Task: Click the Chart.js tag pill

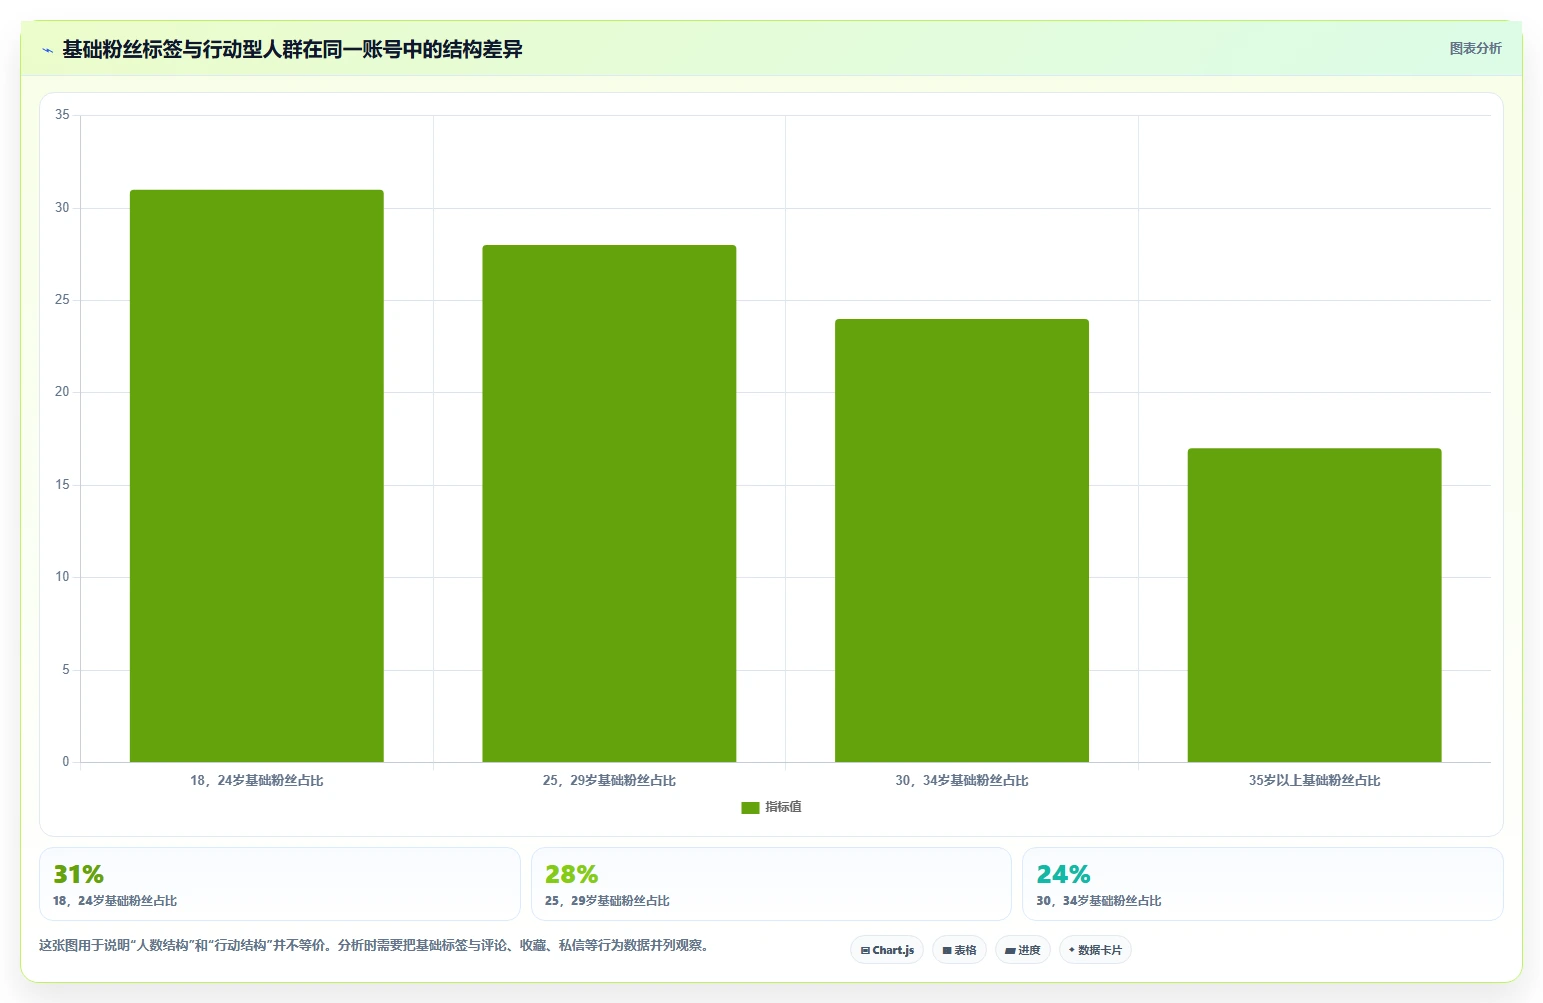Action: pos(887,950)
